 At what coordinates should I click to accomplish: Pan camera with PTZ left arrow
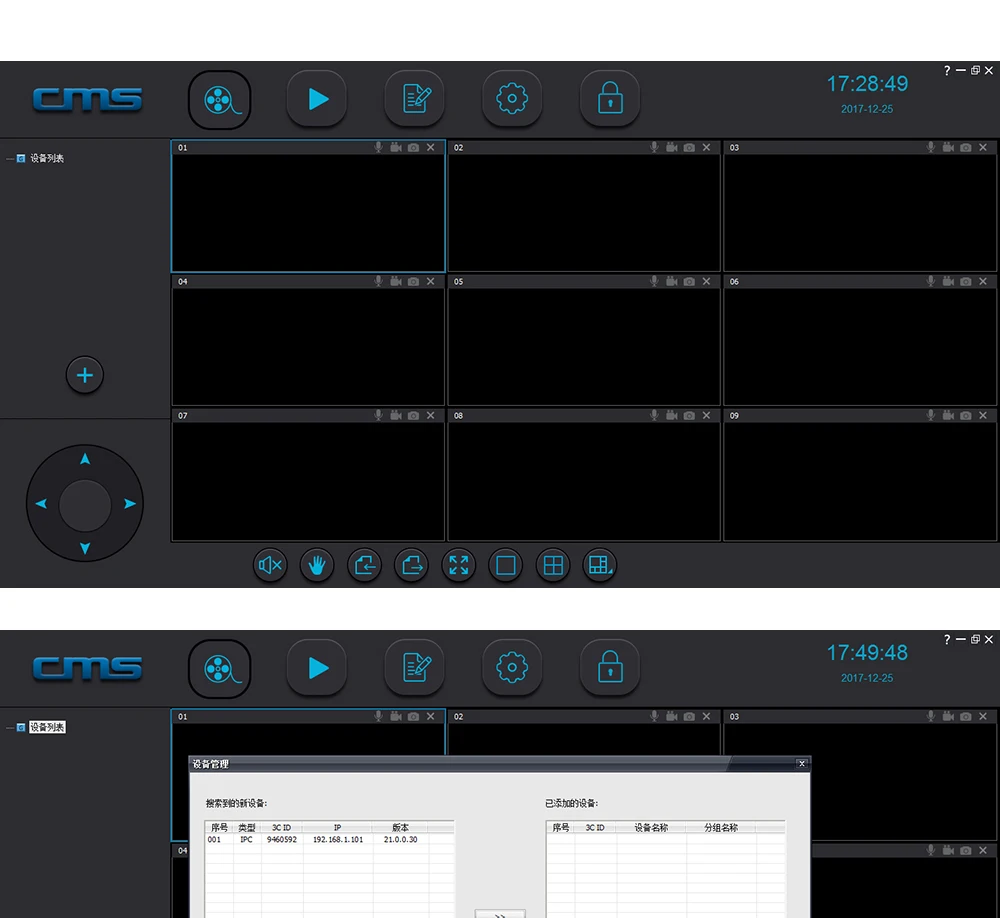pos(41,503)
